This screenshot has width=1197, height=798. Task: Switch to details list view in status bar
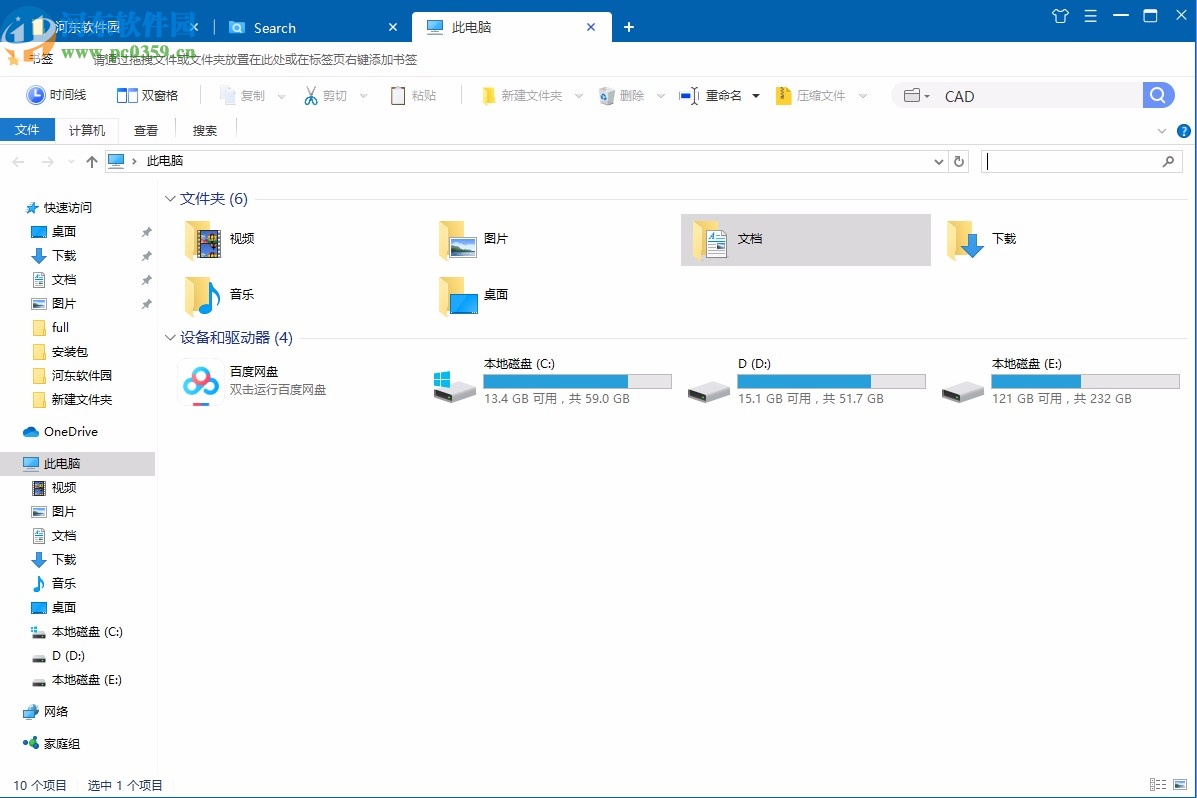[x=1158, y=785]
